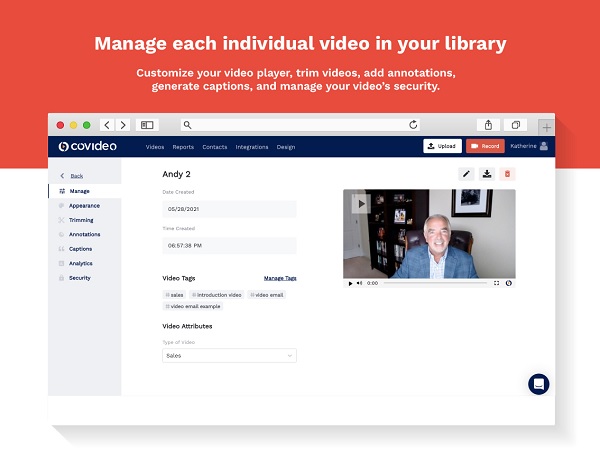Screen dimensions: 600x451
Task: Open the Captions sidebar section
Action: 80,248
